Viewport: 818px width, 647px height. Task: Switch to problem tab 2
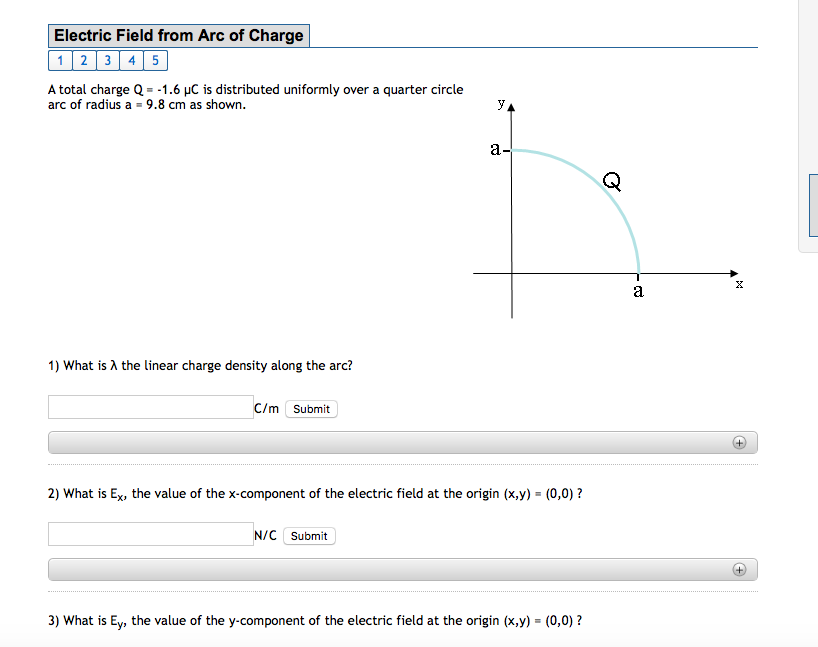tap(84, 60)
